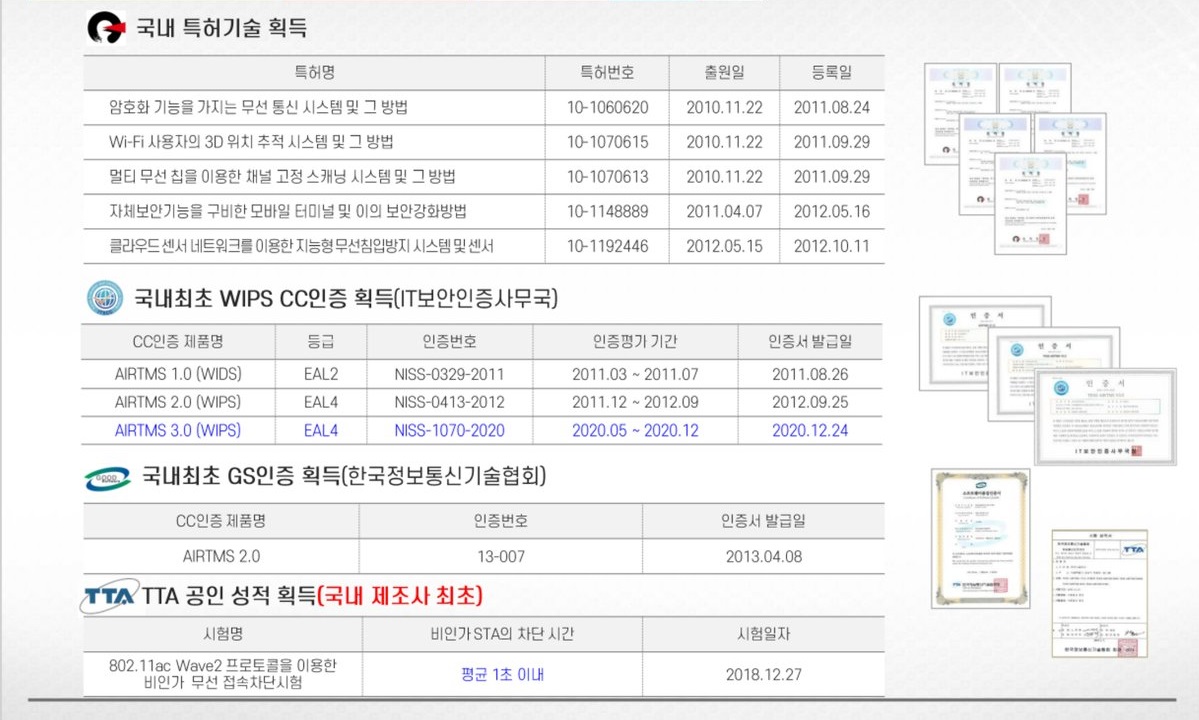The image size is (1199, 720).
Task: Click the green GS certification logo
Action: (x=107, y=479)
